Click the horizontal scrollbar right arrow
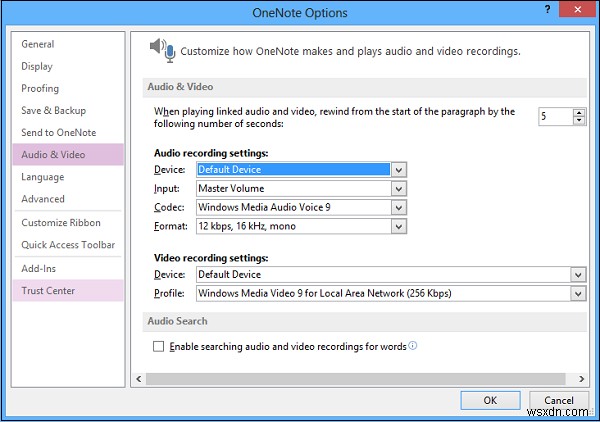The width and height of the screenshot is (600, 422). pyautogui.click(x=582, y=379)
